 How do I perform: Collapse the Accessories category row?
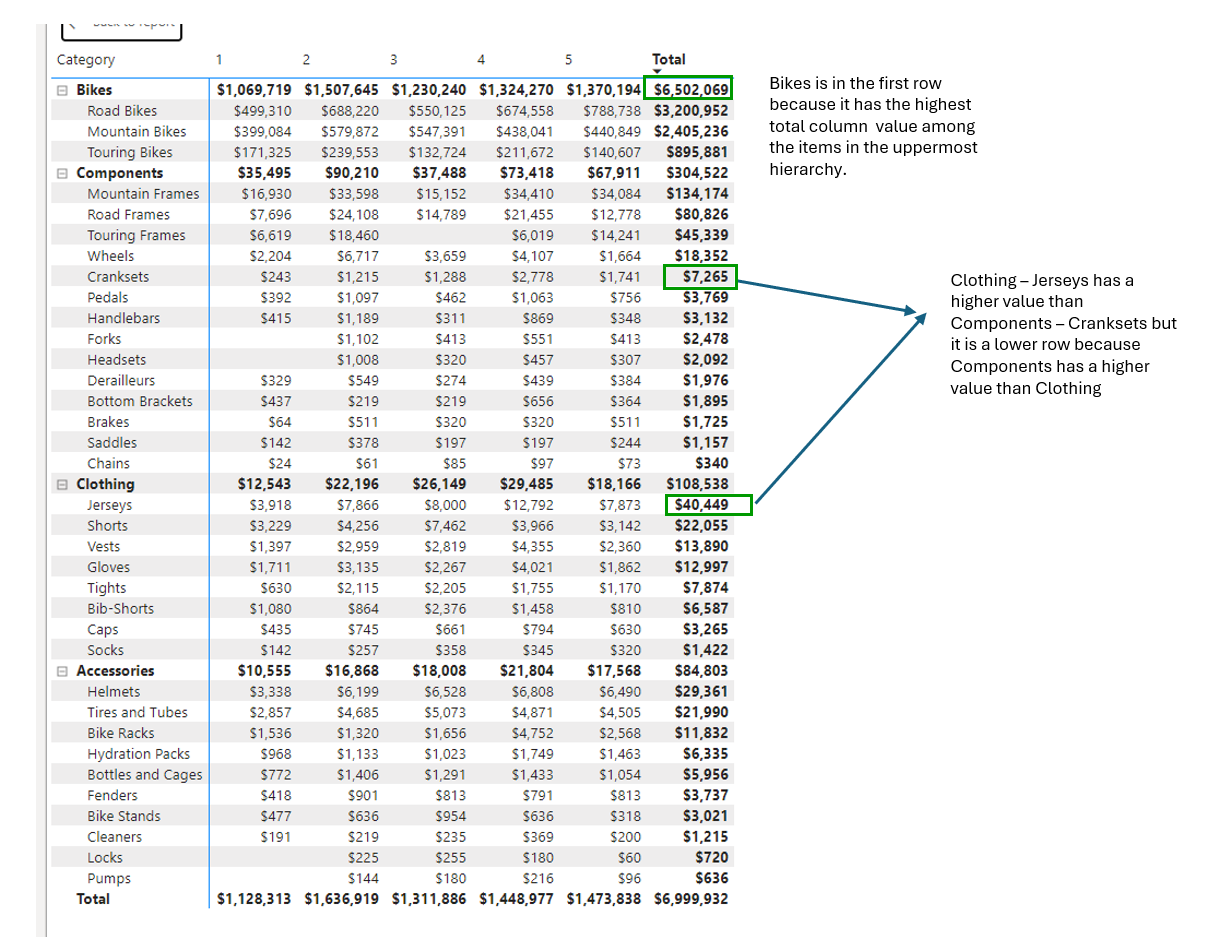(x=63, y=671)
